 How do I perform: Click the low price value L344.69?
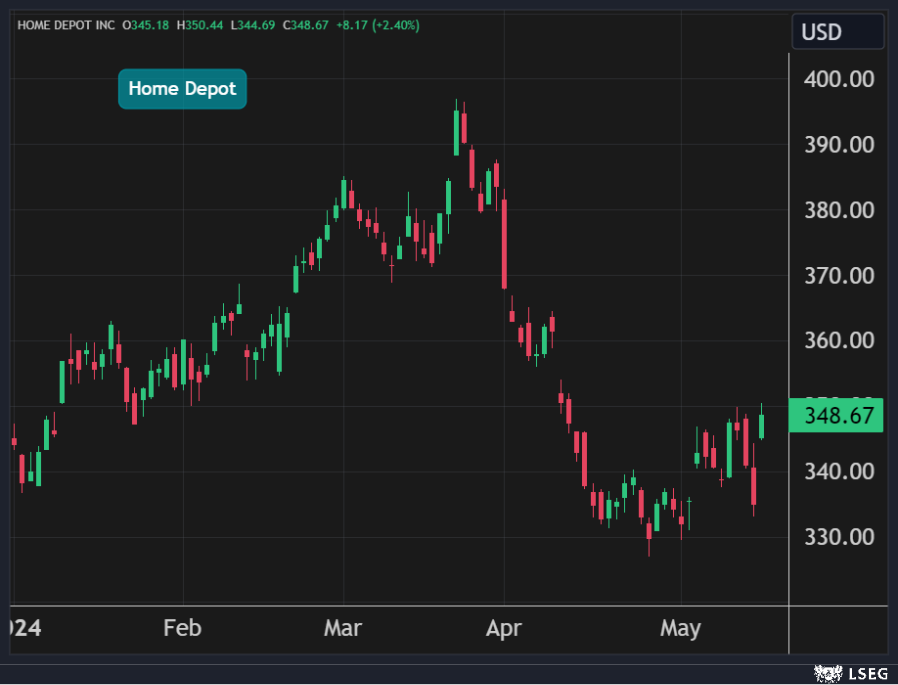point(254,24)
